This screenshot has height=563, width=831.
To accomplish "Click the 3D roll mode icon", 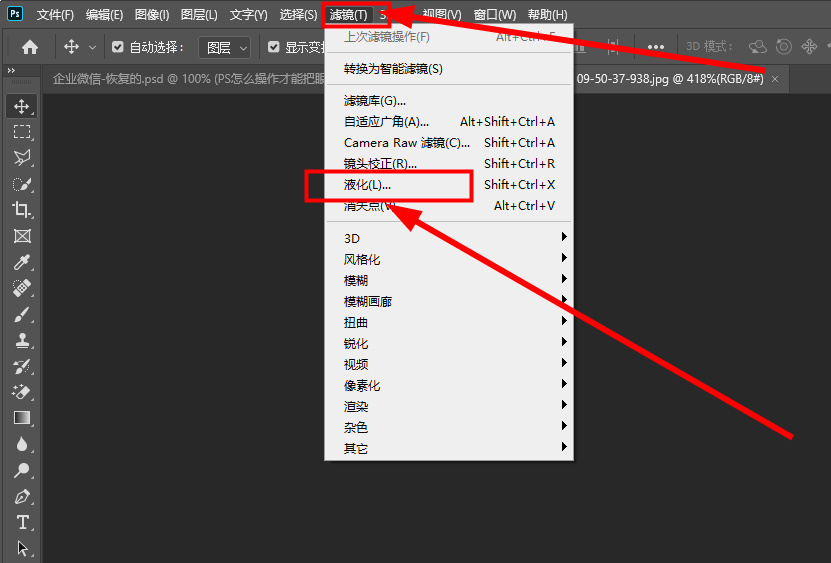I will pos(783,47).
